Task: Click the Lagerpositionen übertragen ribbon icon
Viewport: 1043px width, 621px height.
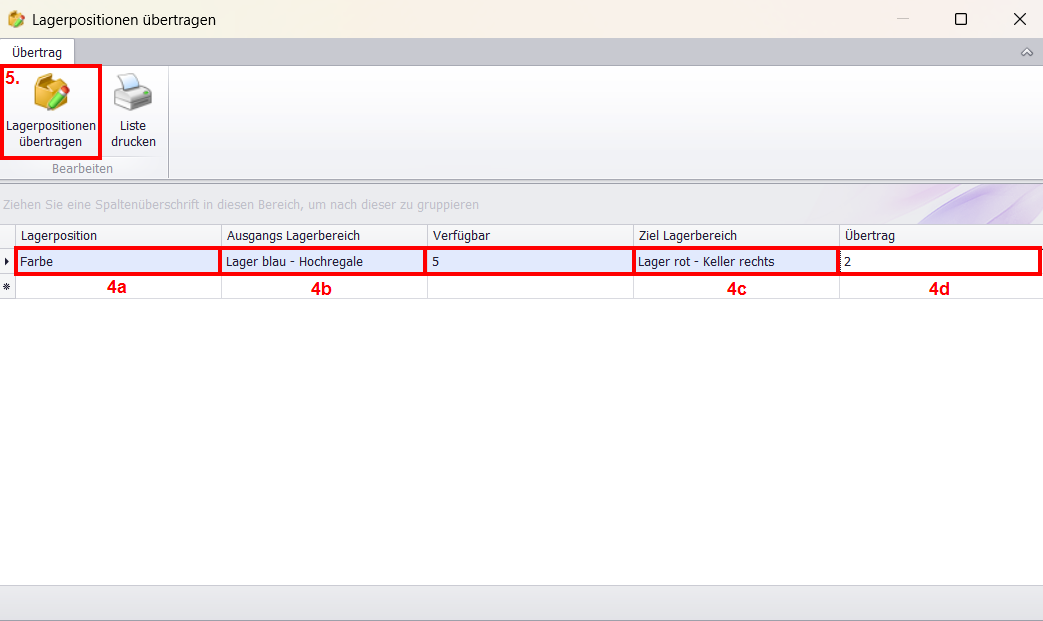Action: pos(51,95)
